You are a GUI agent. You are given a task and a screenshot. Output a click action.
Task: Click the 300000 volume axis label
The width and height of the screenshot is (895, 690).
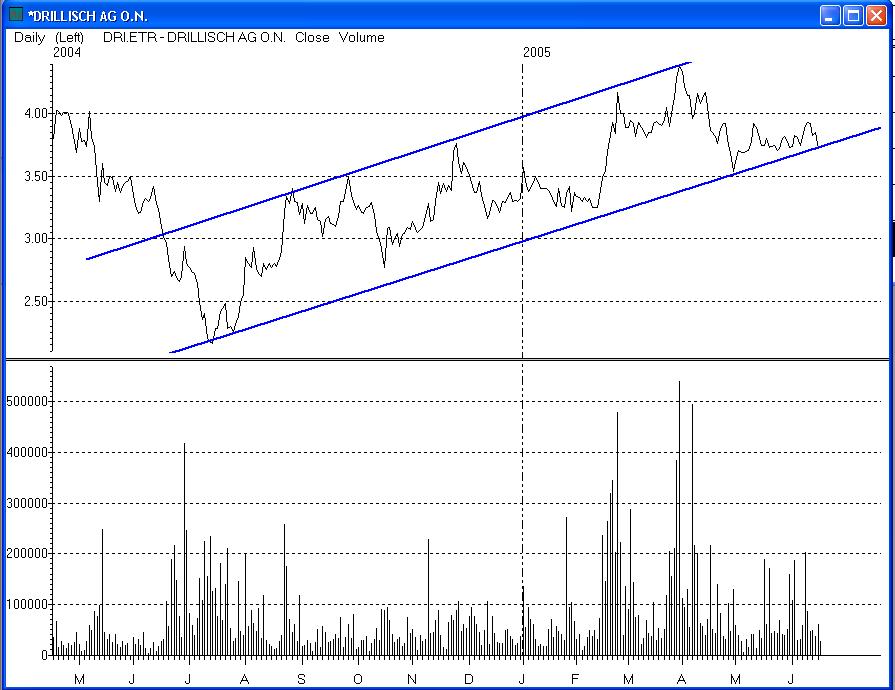pyautogui.click(x=27, y=503)
